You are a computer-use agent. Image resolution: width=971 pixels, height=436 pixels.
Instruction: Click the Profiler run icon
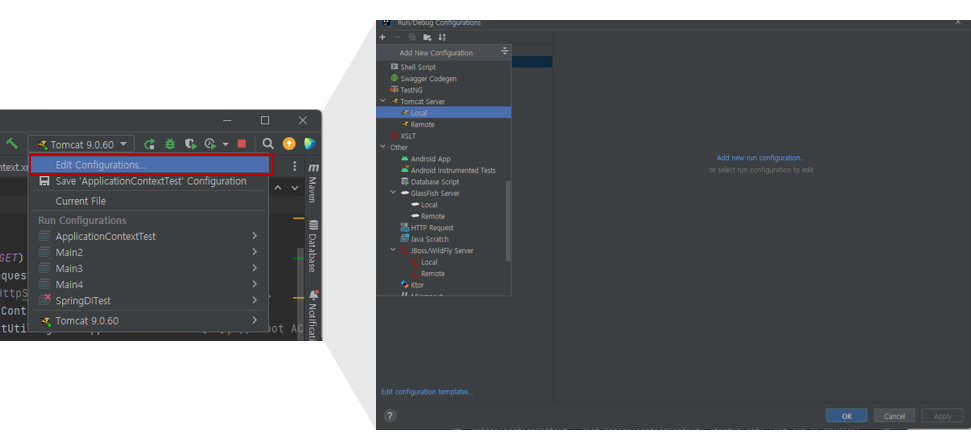211,144
